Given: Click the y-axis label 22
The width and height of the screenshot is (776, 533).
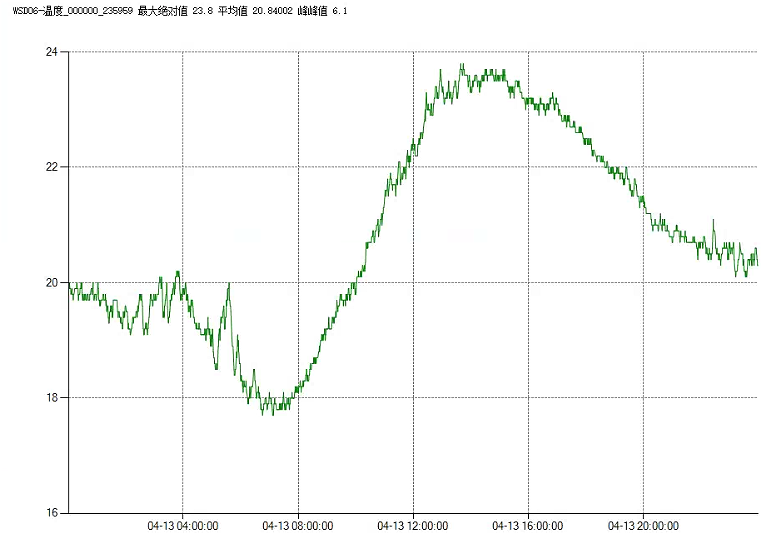Looking at the screenshot, I should 52,167.
